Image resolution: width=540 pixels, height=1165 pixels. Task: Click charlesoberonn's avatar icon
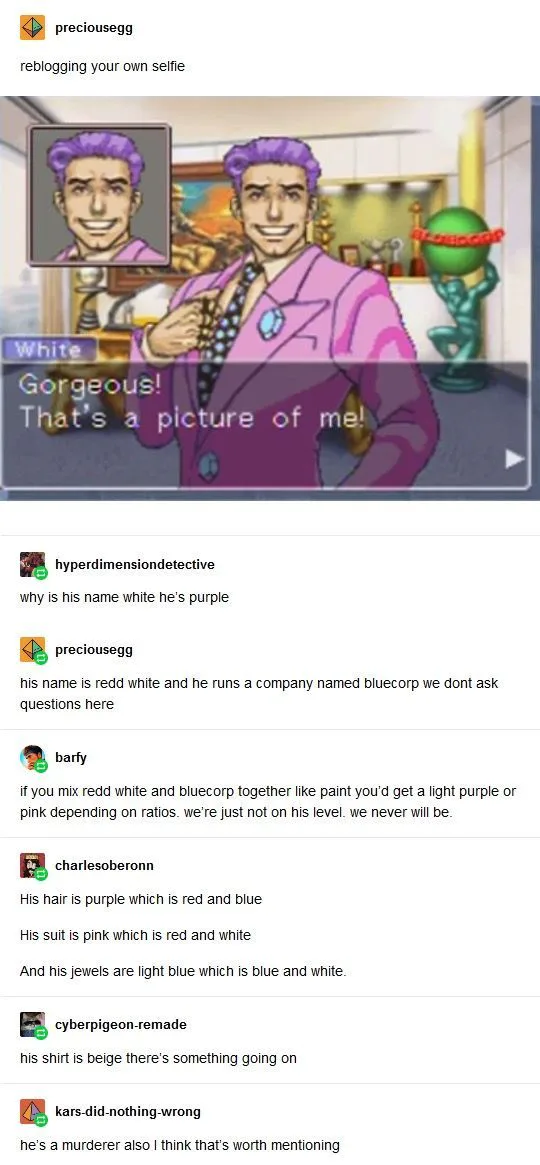click(x=33, y=866)
